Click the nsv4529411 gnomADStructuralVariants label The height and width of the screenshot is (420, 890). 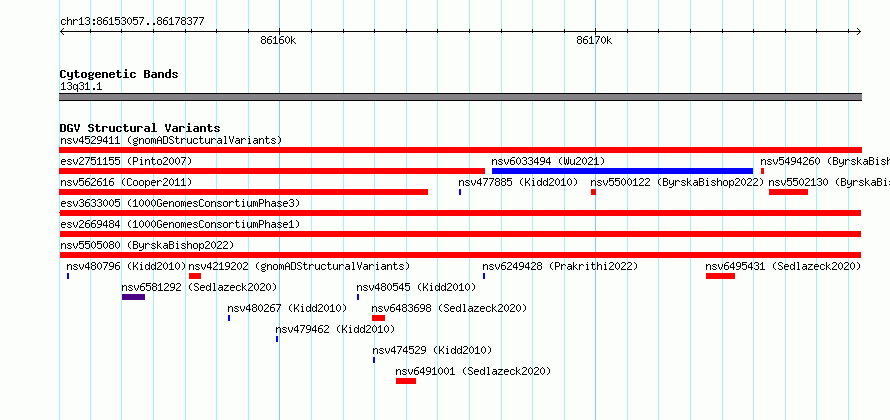pyautogui.click(x=171, y=140)
